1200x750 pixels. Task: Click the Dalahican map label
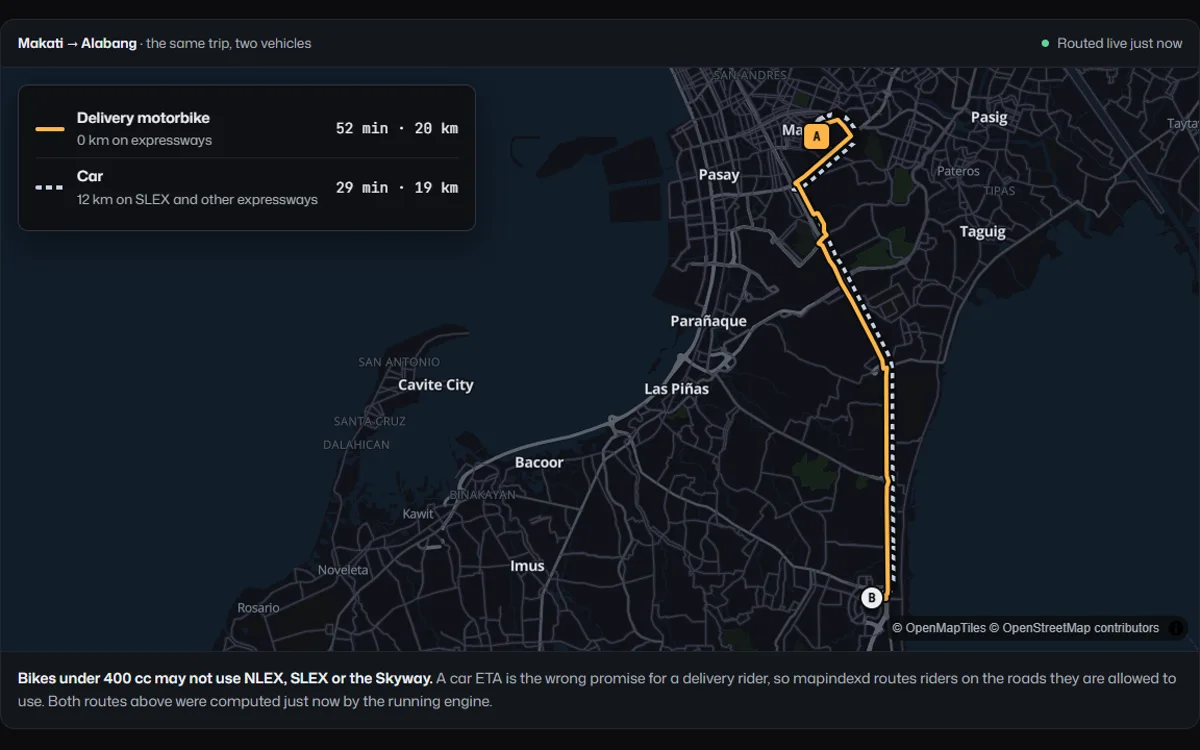tap(356, 445)
